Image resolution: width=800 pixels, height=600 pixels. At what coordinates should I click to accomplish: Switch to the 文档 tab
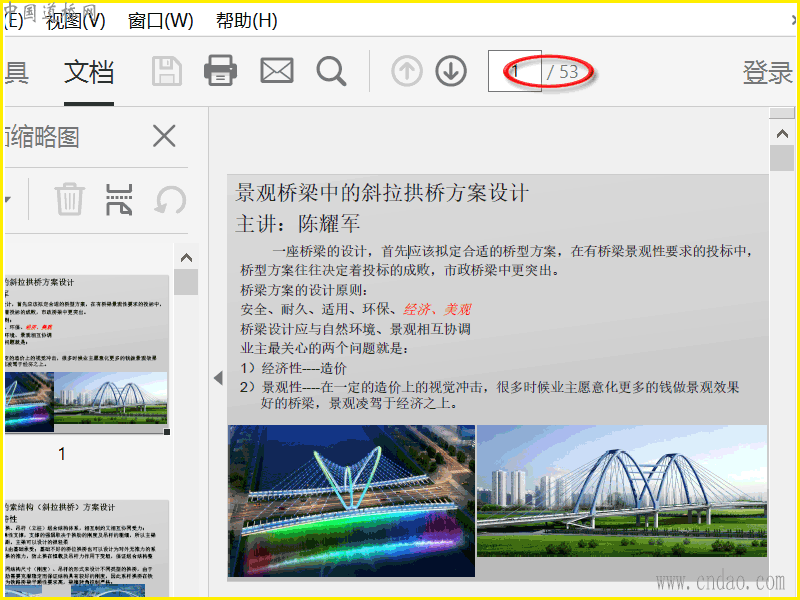tap(89, 71)
